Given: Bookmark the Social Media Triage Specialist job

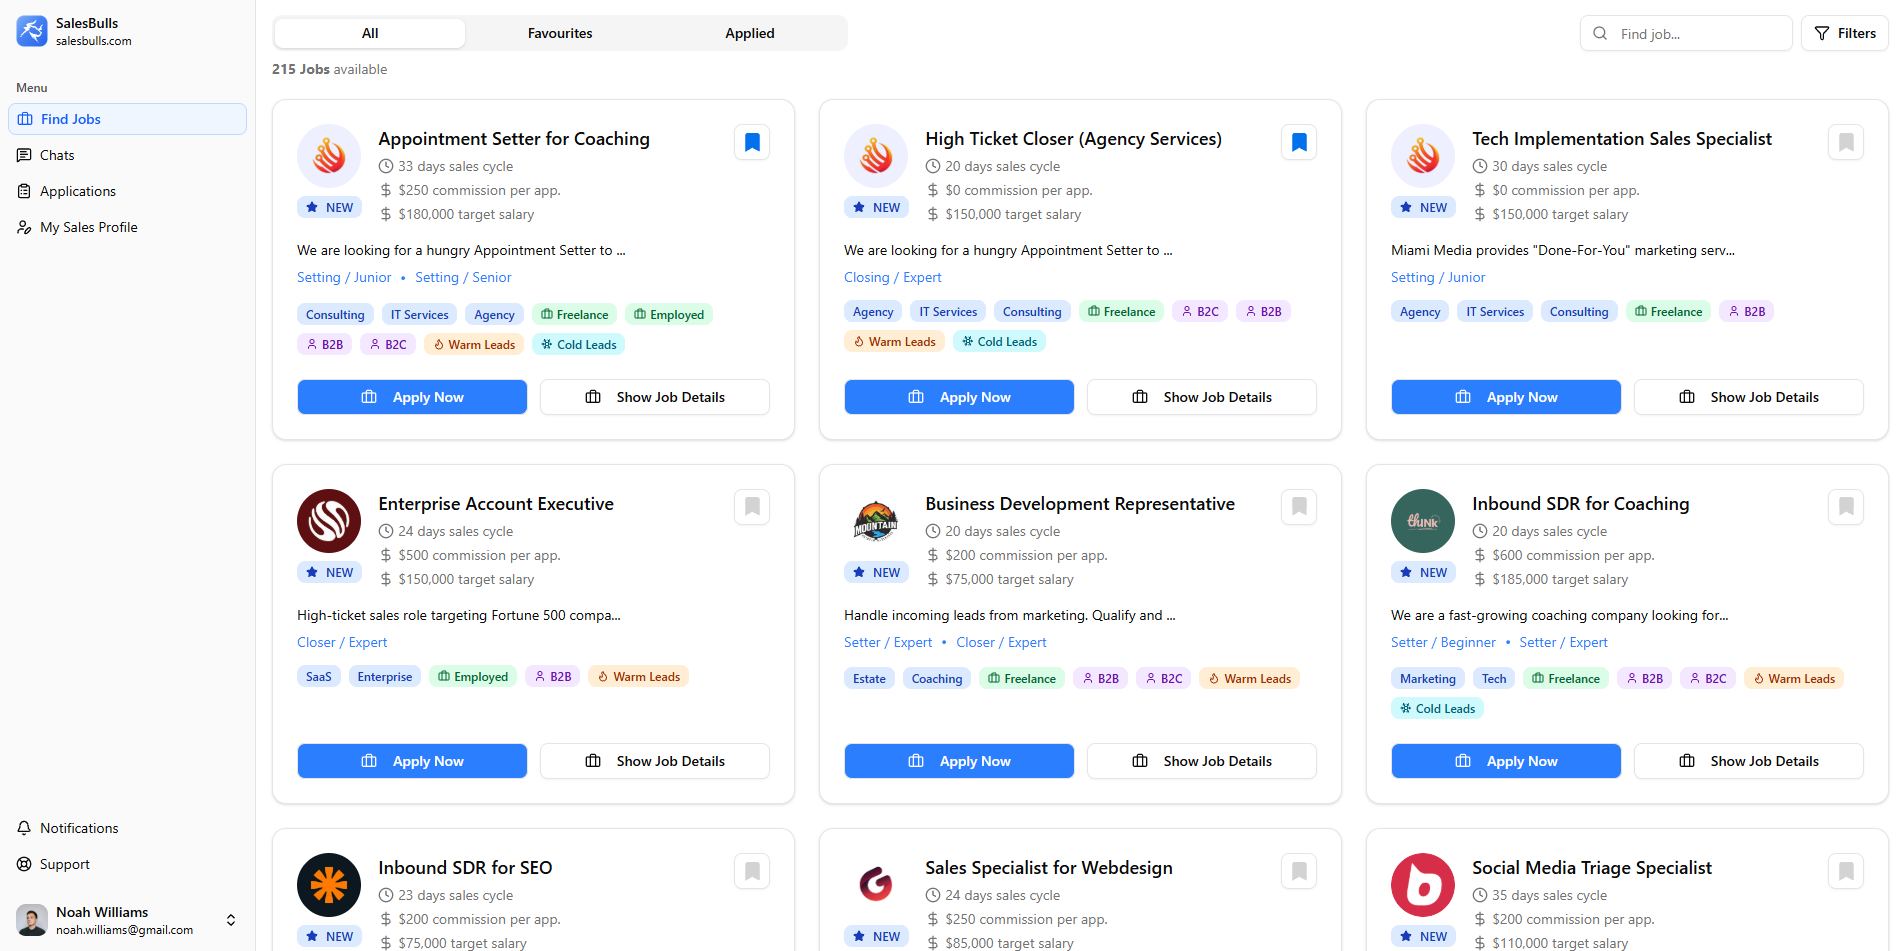Looking at the screenshot, I should 1845,871.
